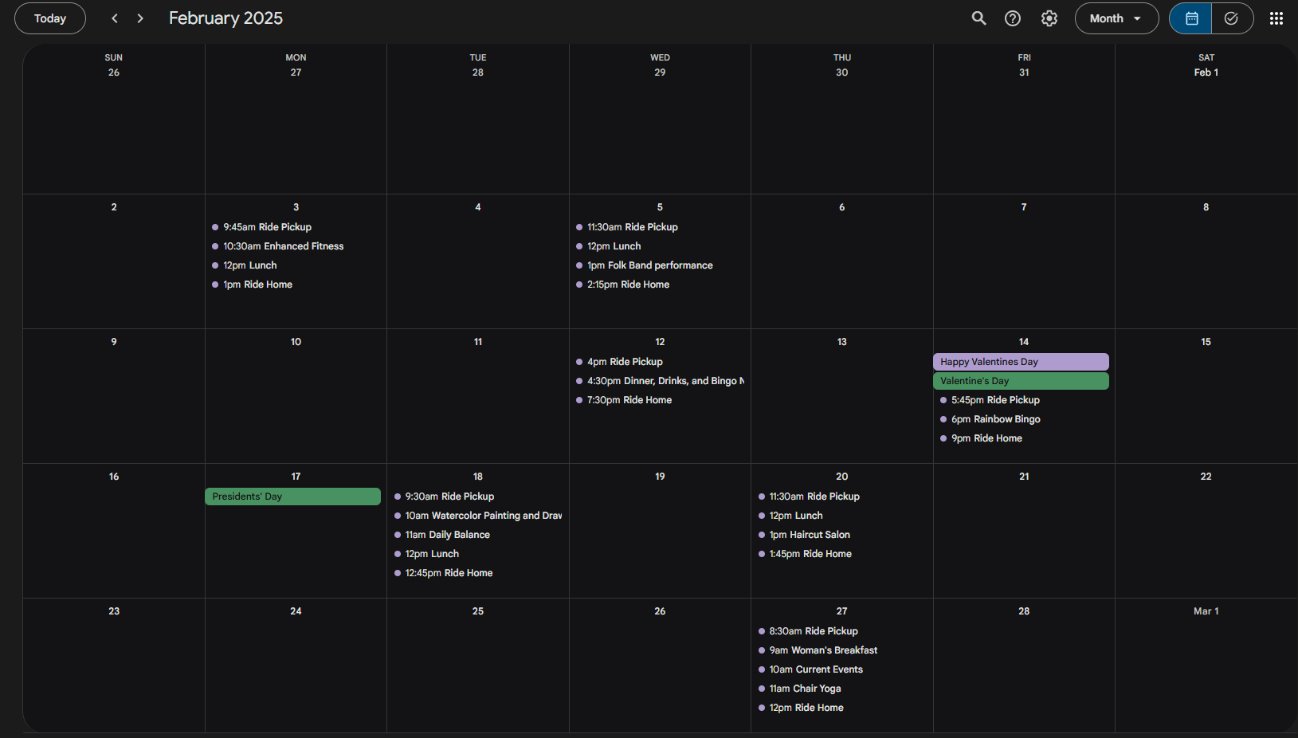Go to previous month arrow
Viewport: 1298px width, 738px height.
pos(115,18)
